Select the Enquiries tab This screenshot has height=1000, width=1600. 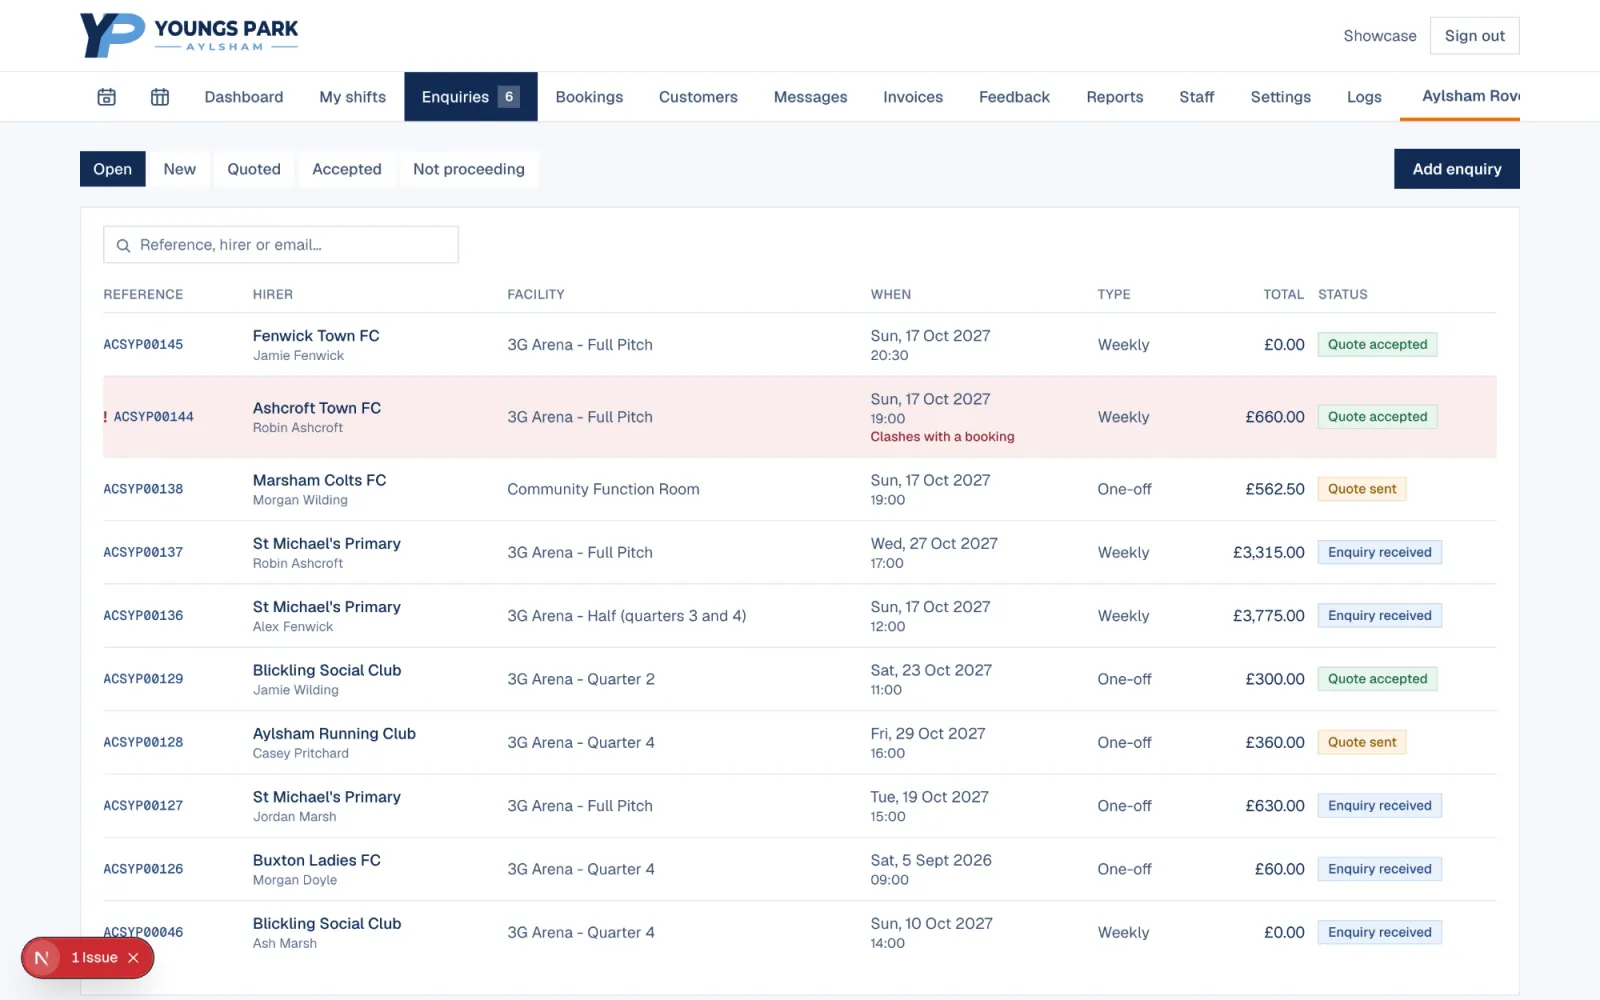click(471, 97)
